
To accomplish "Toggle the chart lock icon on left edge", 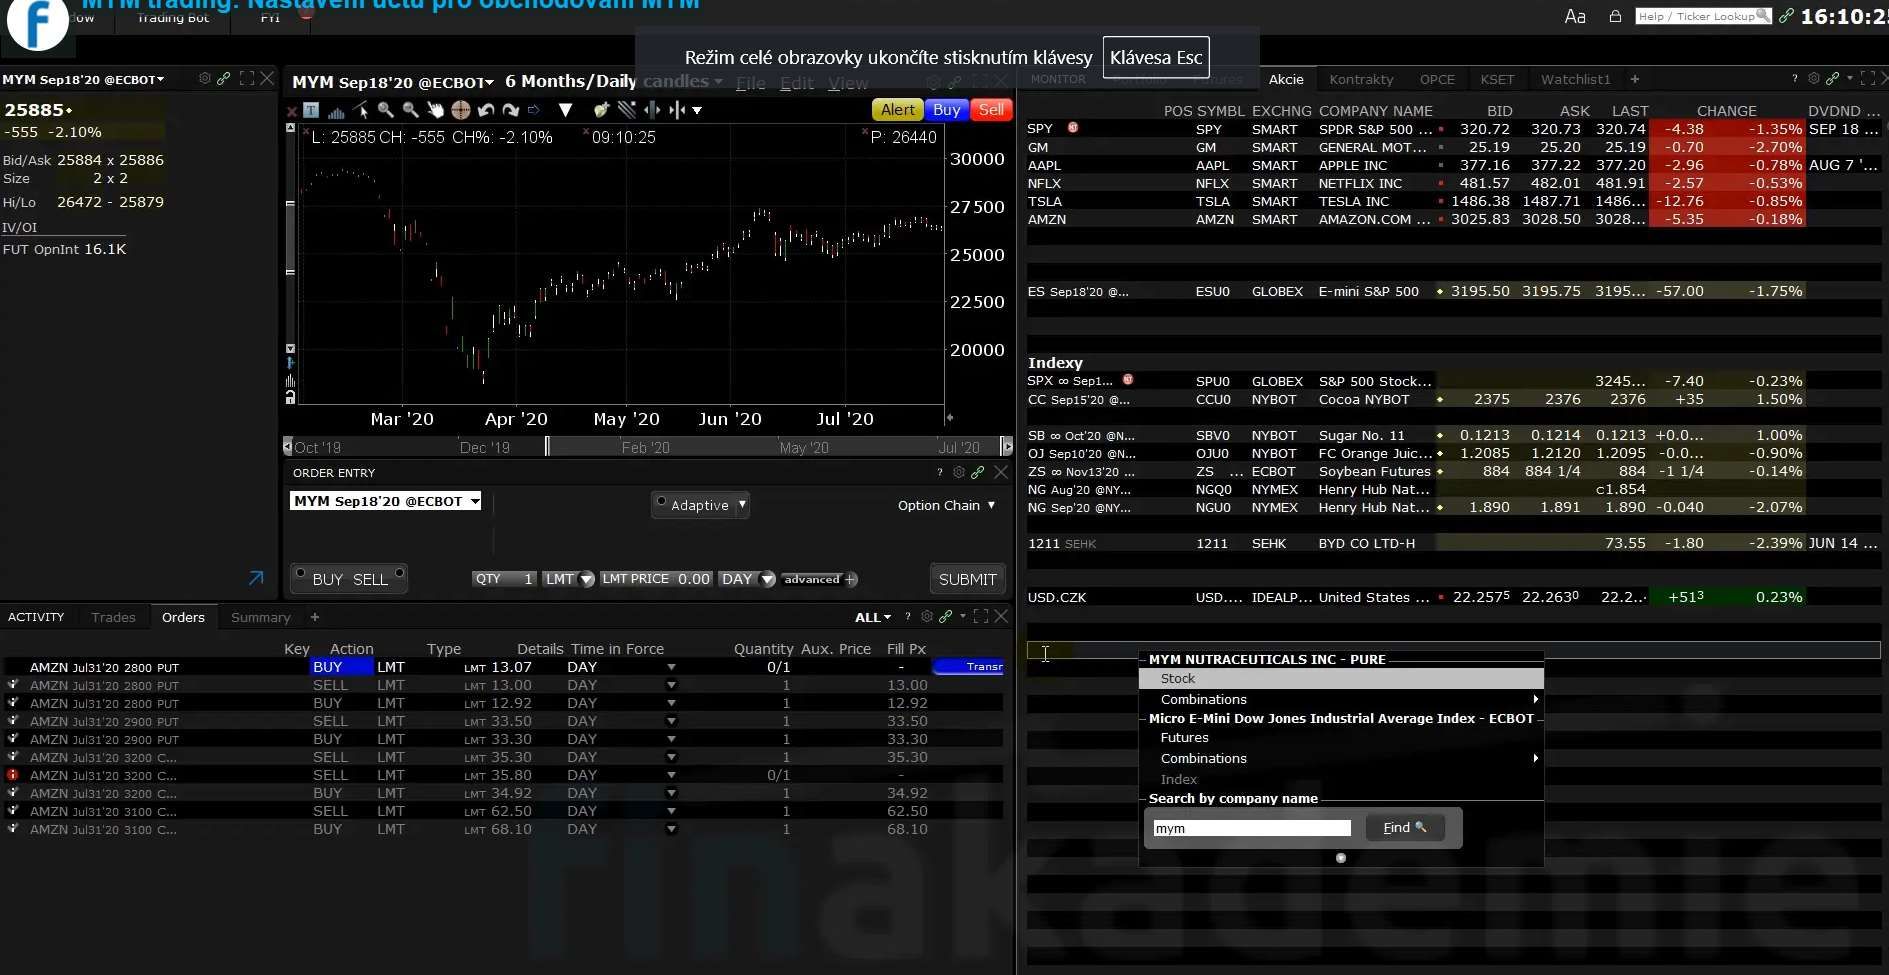I will [290, 398].
